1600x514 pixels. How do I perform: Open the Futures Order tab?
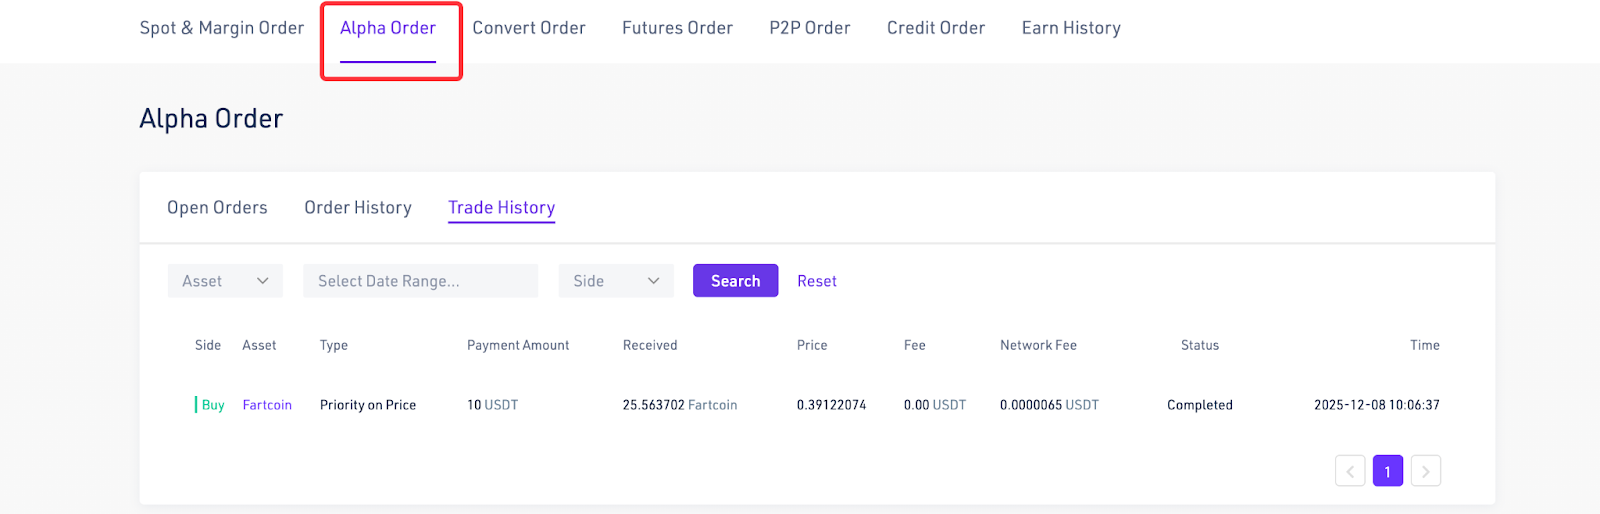point(677,28)
